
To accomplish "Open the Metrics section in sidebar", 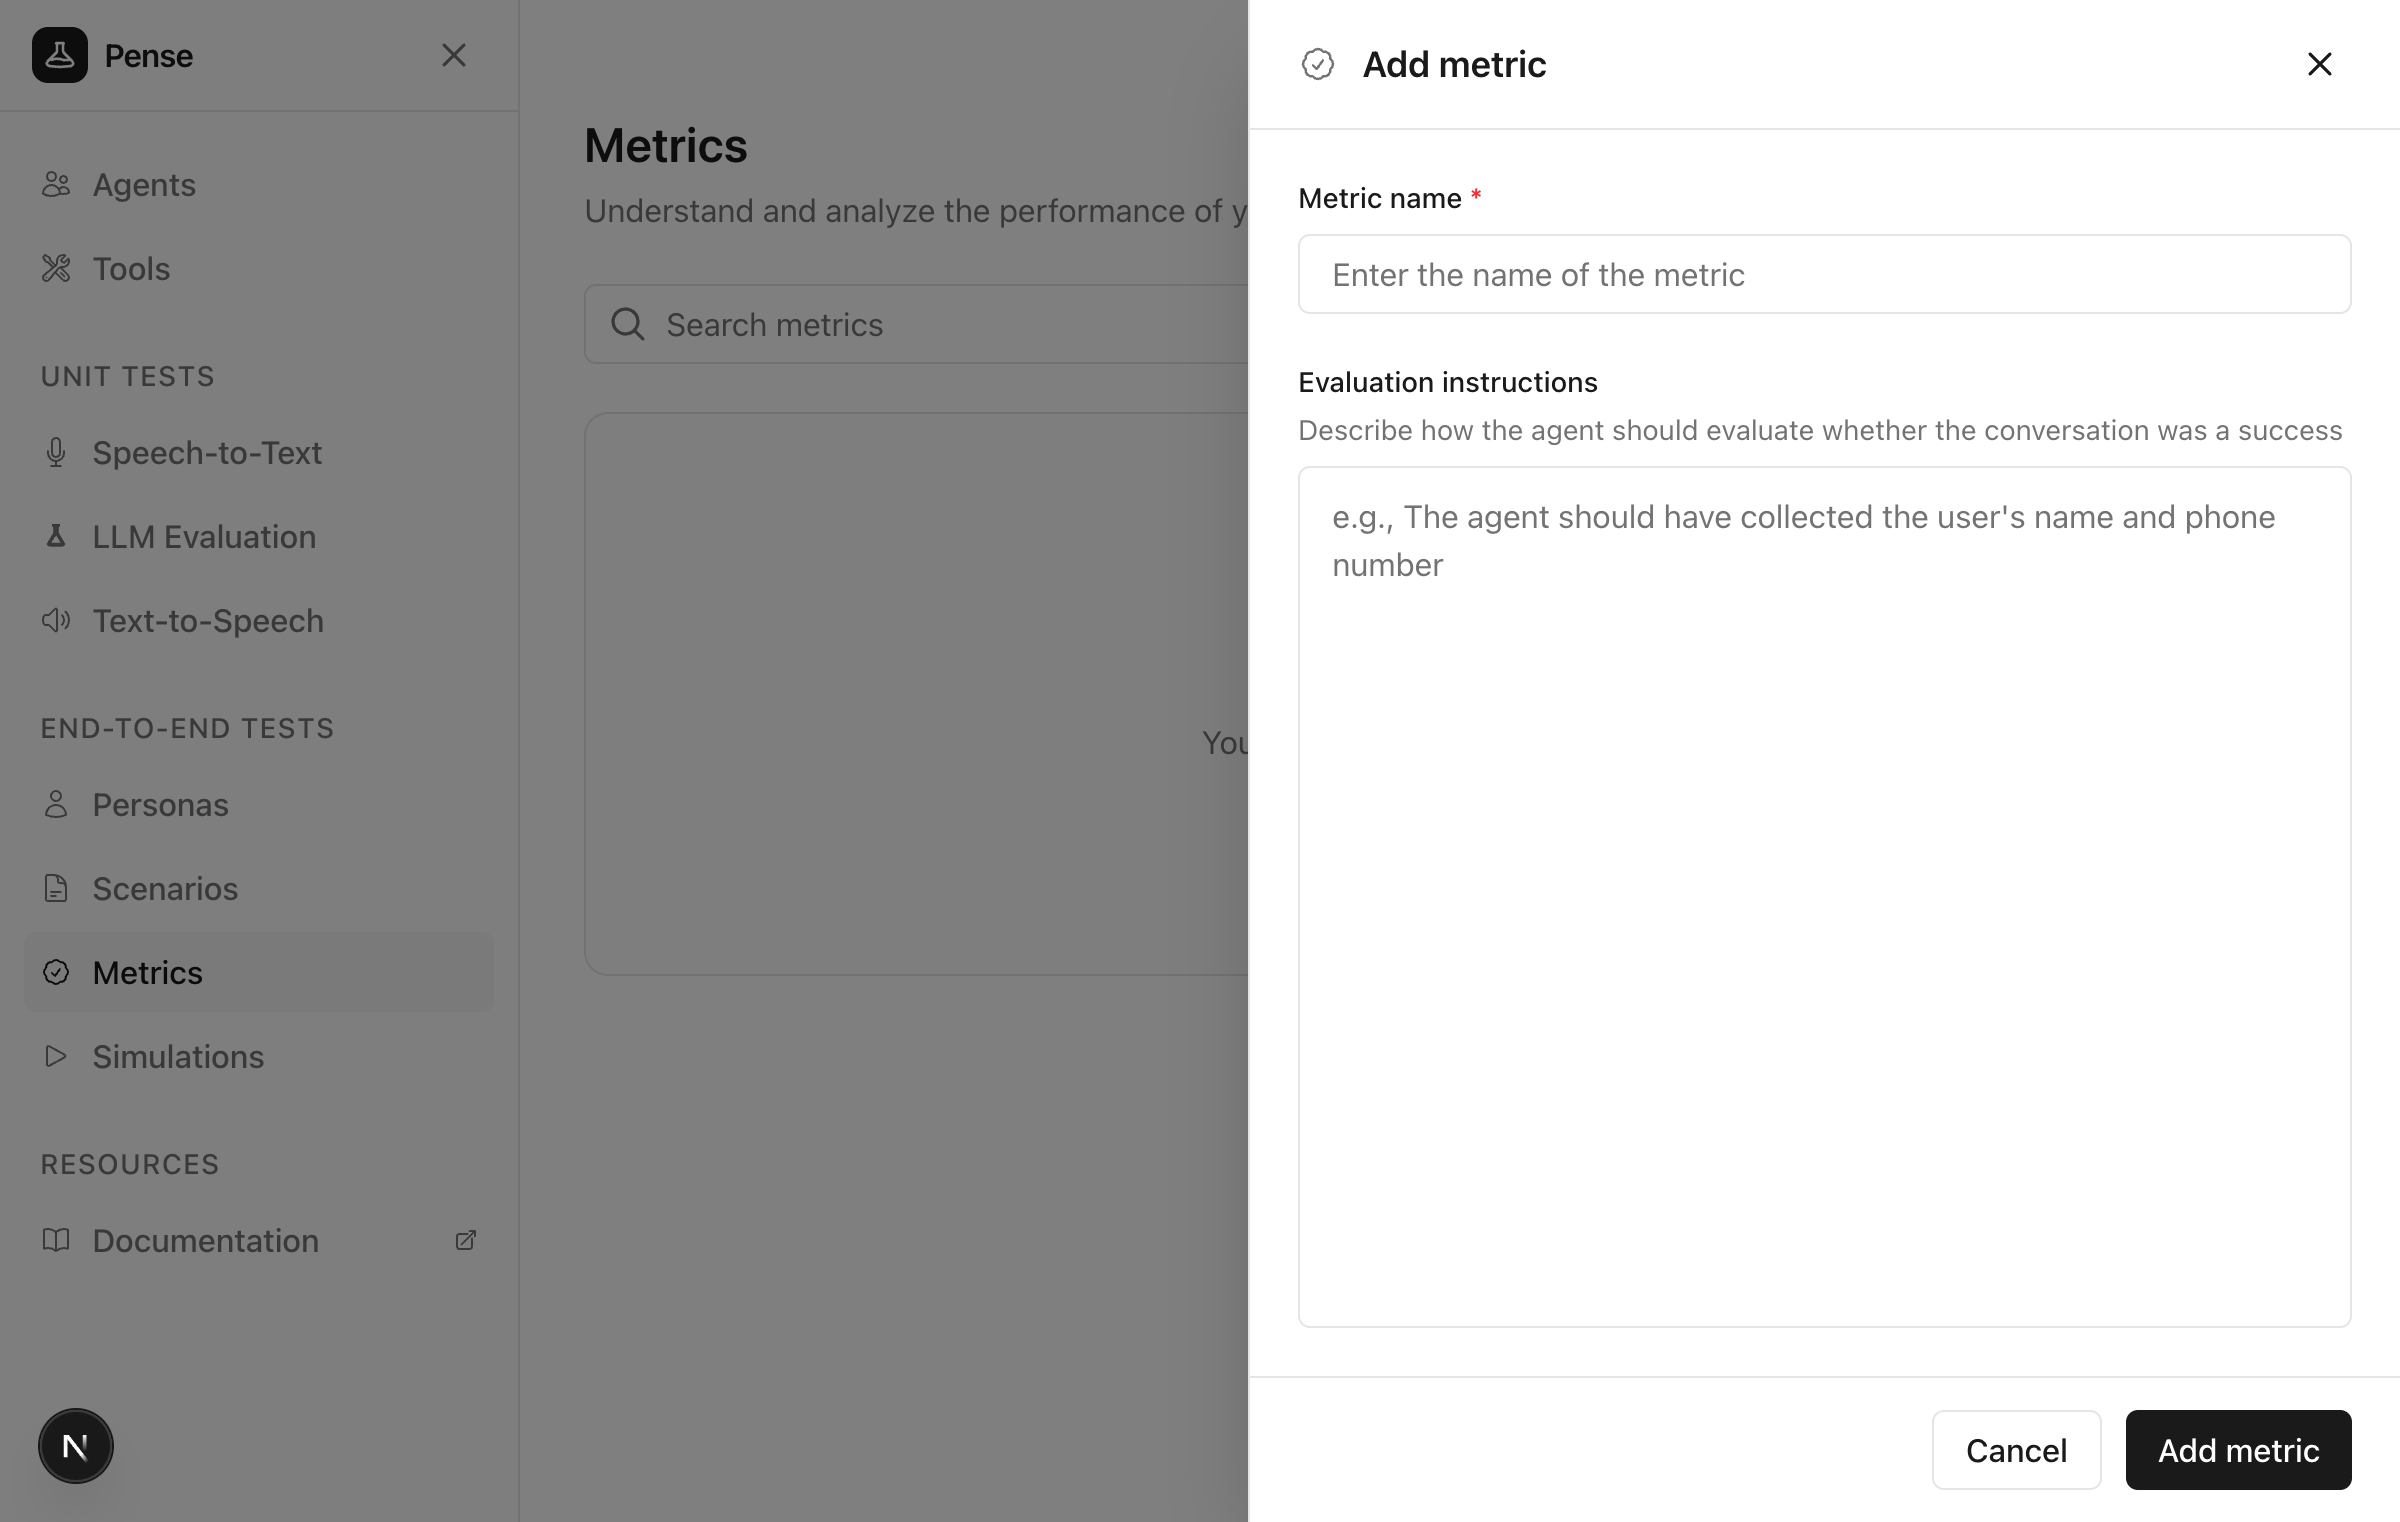I will coord(147,972).
